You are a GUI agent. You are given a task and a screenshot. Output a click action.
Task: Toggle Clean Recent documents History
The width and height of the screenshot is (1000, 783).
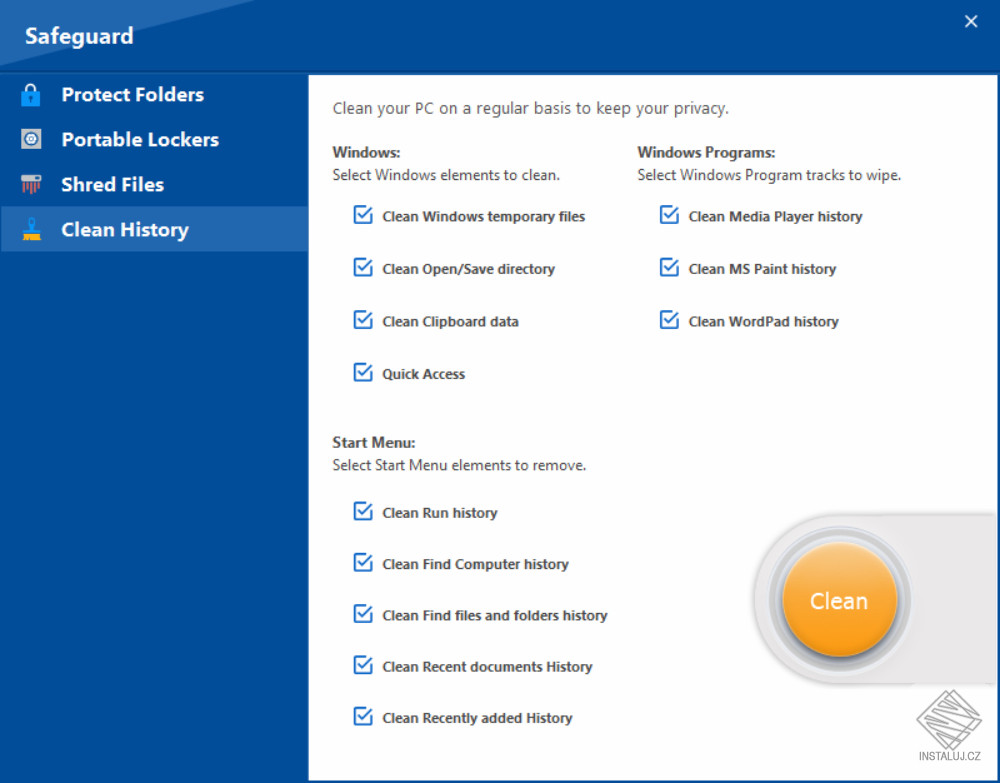click(x=362, y=664)
